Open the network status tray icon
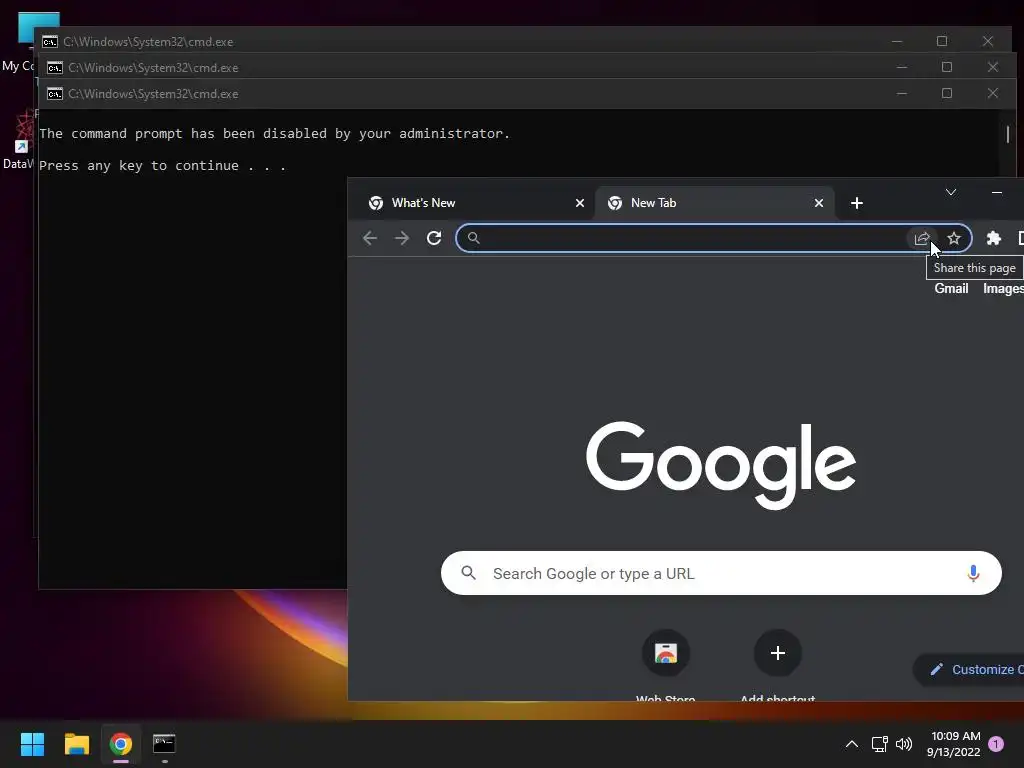This screenshot has width=1024, height=768. coord(880,744)
